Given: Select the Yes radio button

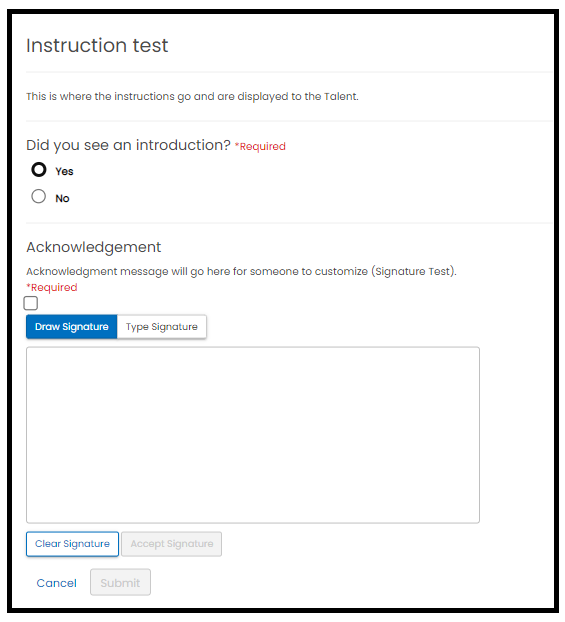Looking at the screenshot, I should pyautogui.click(x=38, y=170).
